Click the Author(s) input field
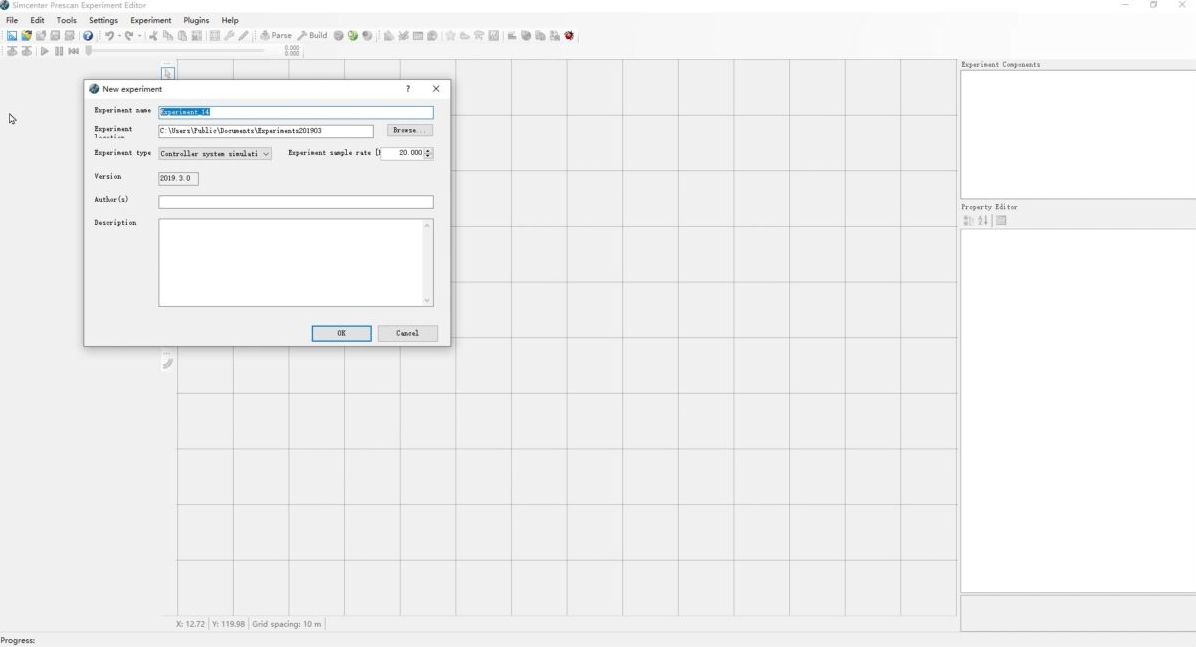1196x647 pixels. pyautogui.click(x=295, y=202)
